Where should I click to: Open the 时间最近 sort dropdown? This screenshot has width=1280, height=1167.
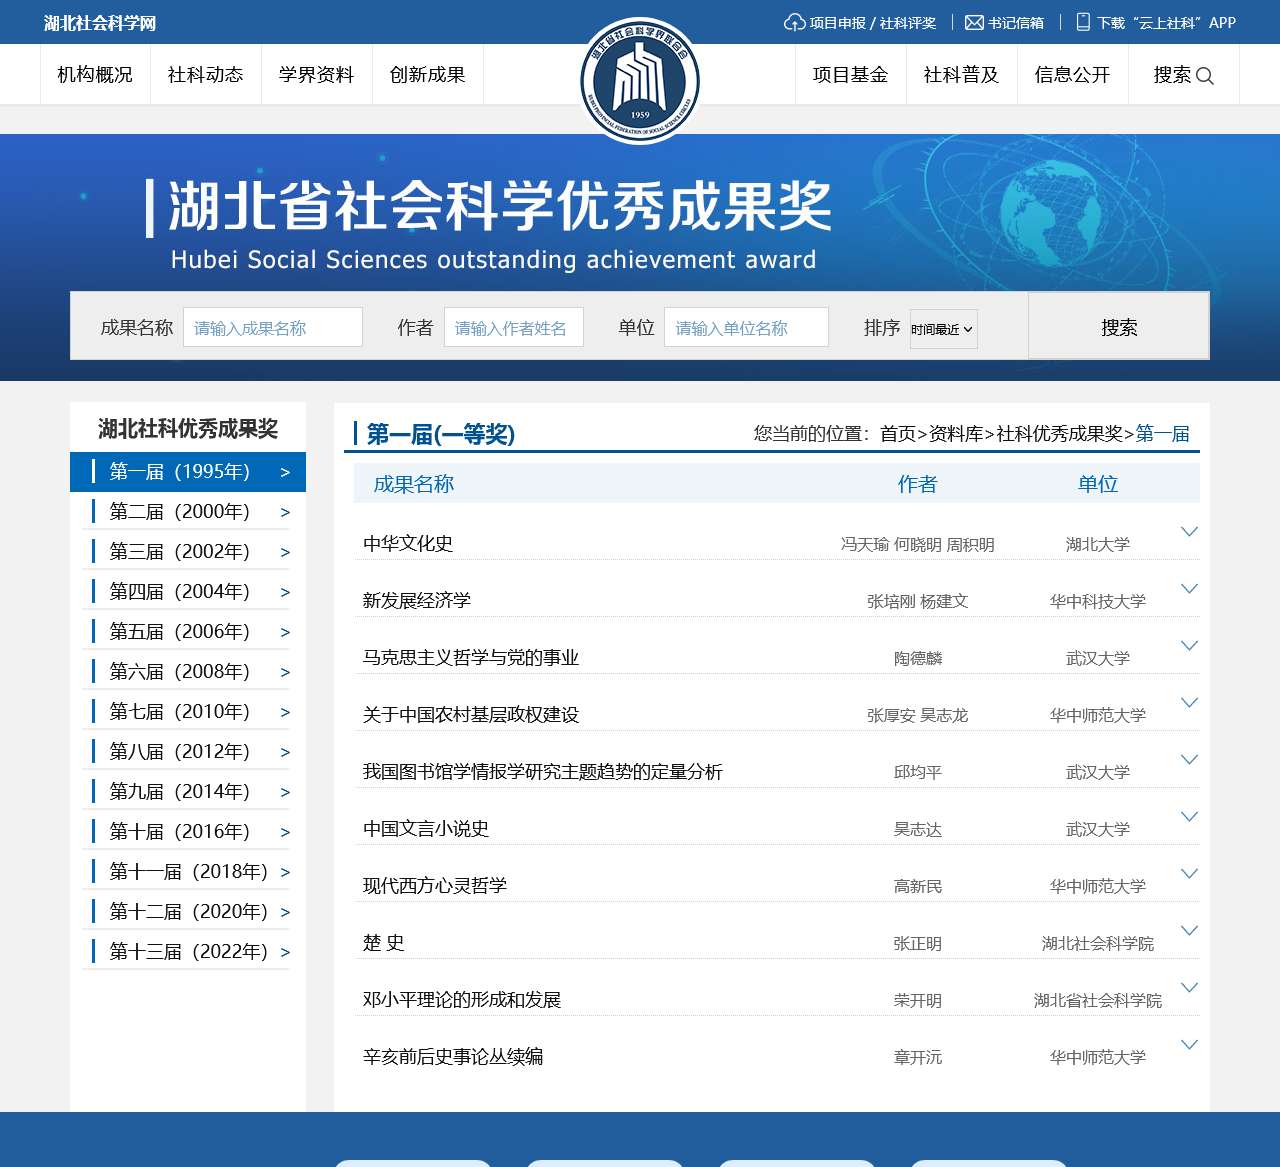(x=941, y=328)
